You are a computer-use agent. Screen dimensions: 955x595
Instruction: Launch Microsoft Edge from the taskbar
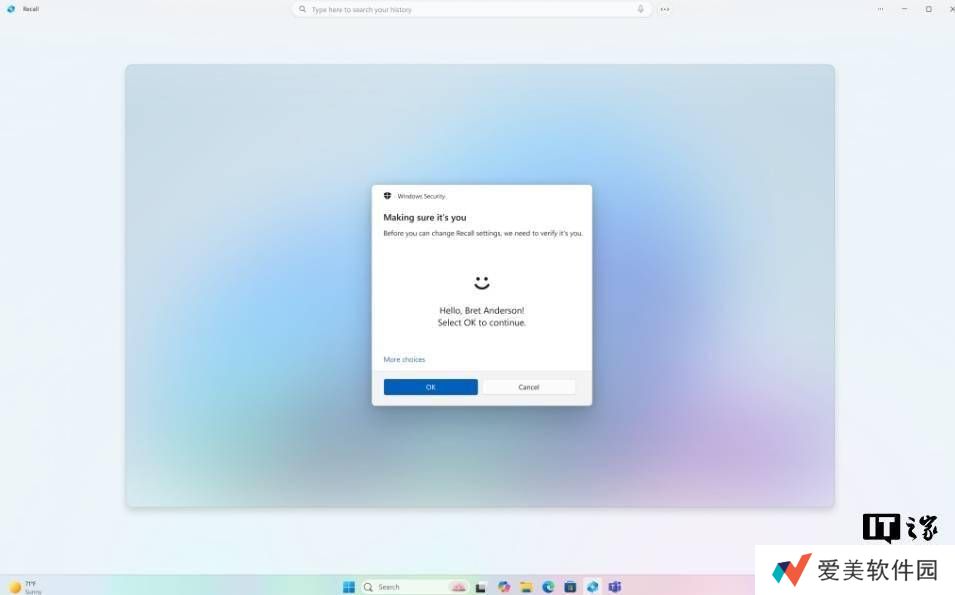(548, 587)
